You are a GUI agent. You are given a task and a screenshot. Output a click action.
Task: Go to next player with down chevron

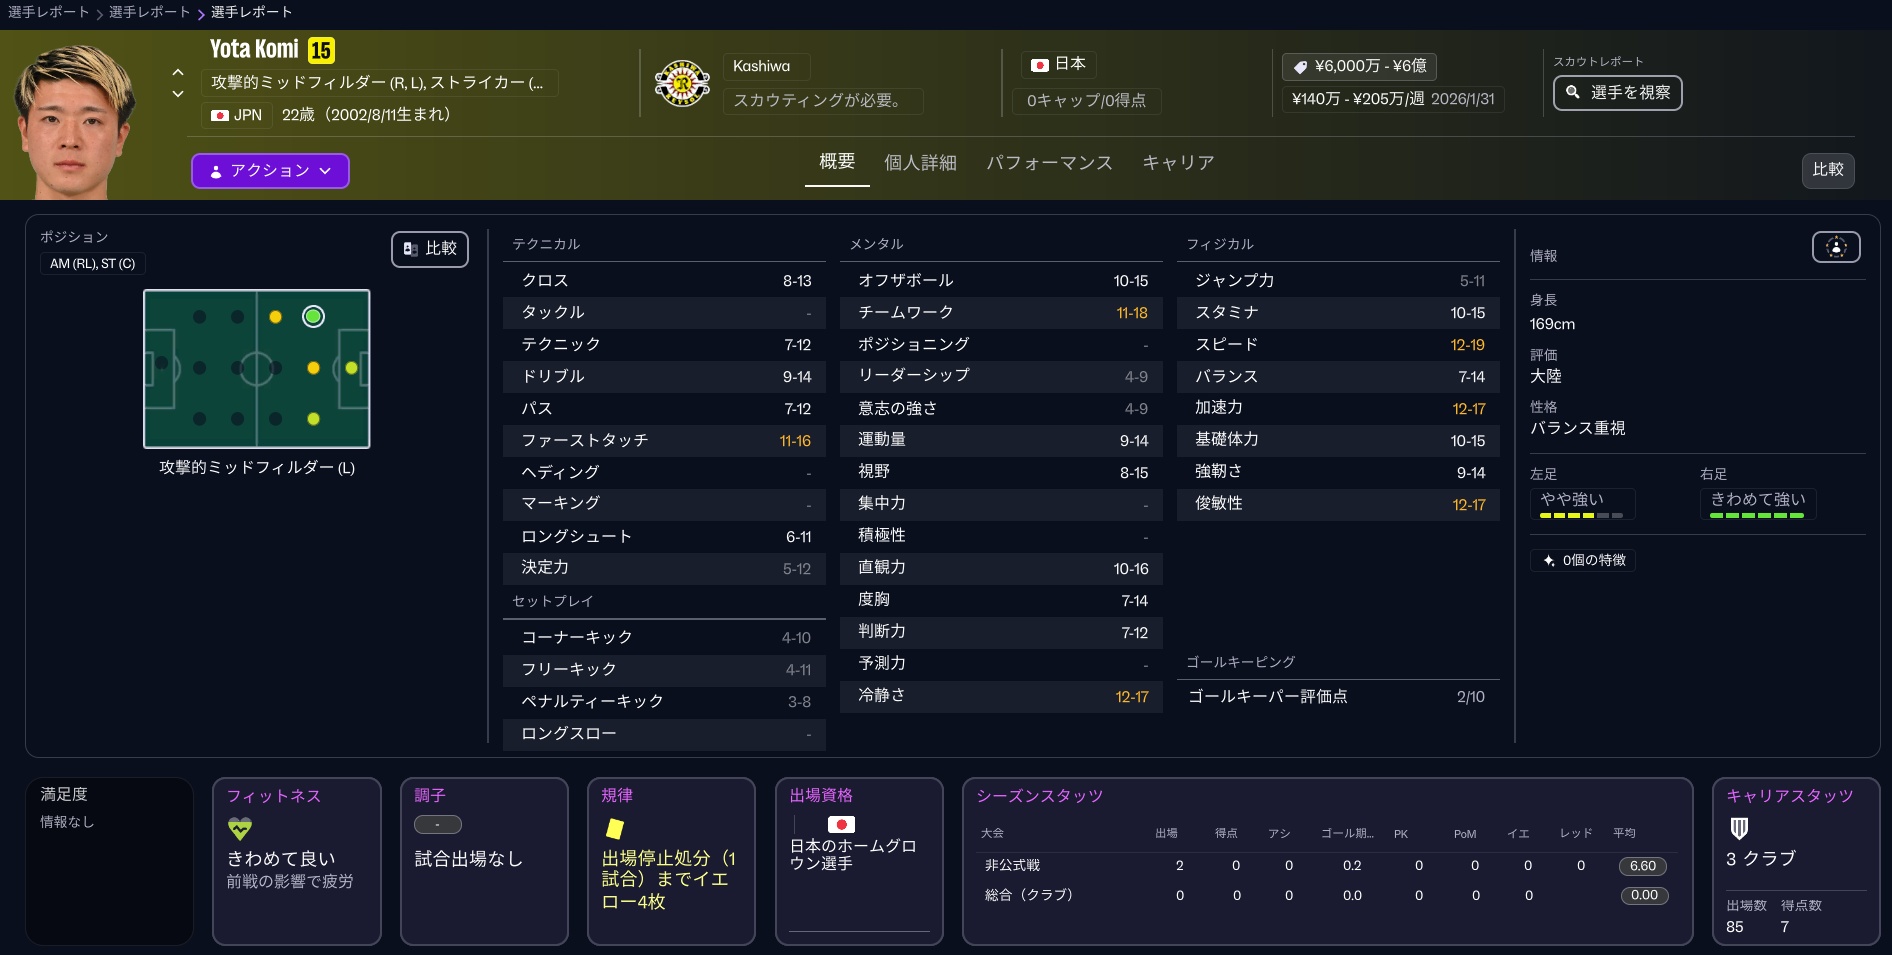(x=178, y=94)
